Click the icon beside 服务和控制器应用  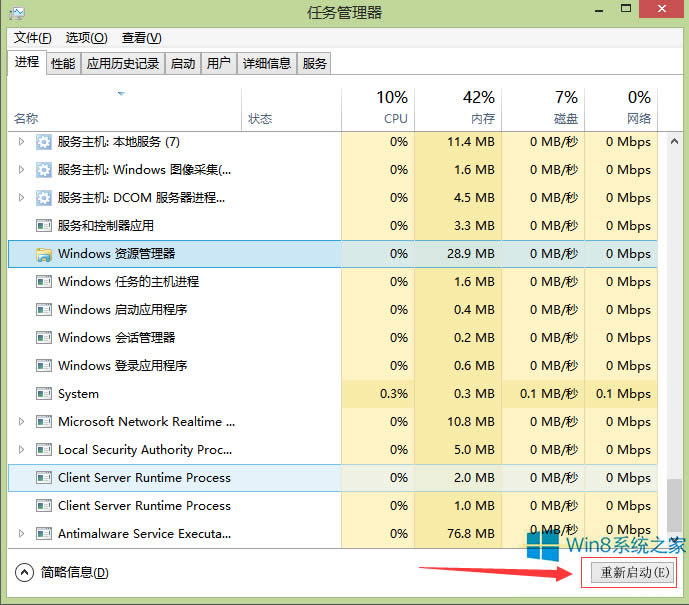[43, 226]
